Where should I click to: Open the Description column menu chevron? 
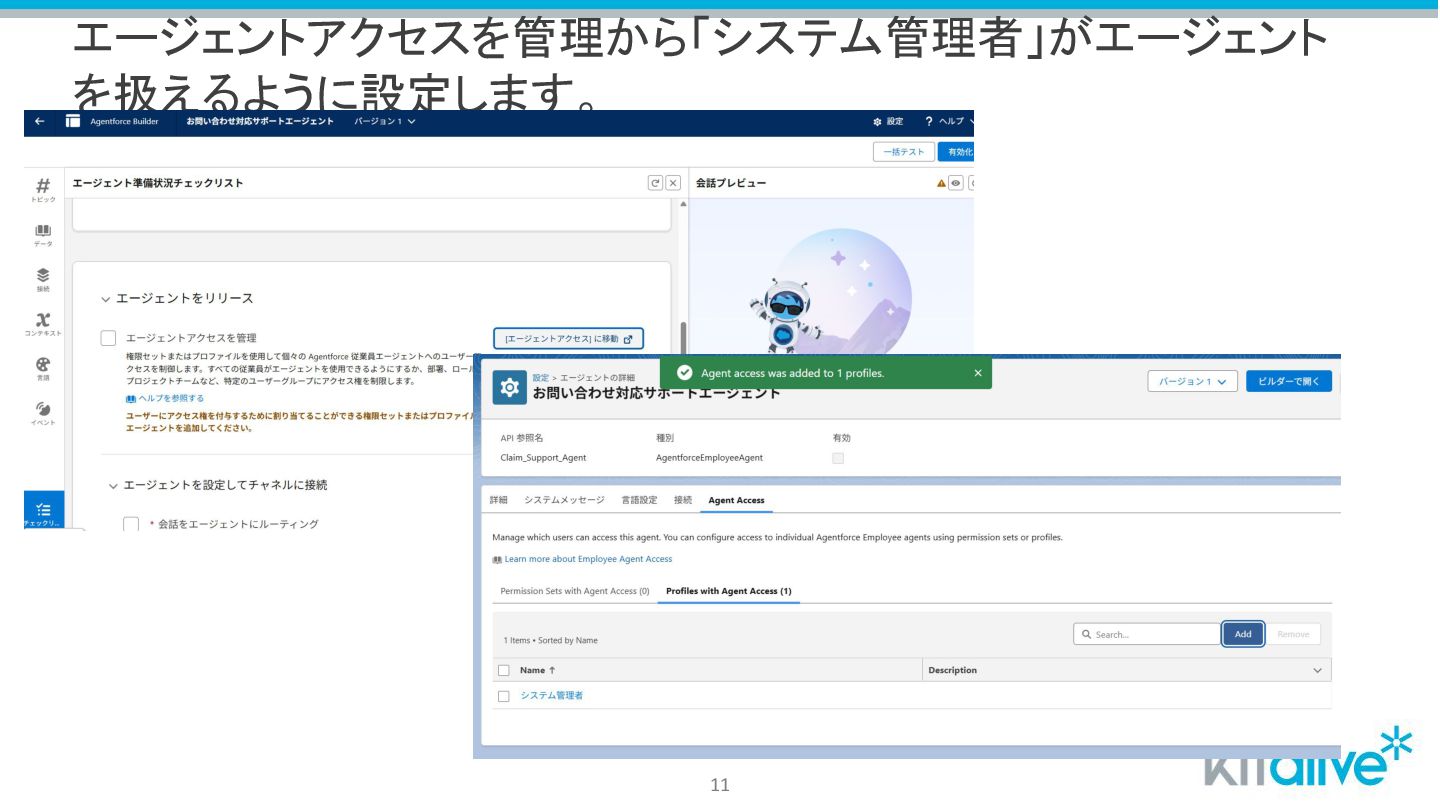pyautogui.click(x=1317, y=670)
